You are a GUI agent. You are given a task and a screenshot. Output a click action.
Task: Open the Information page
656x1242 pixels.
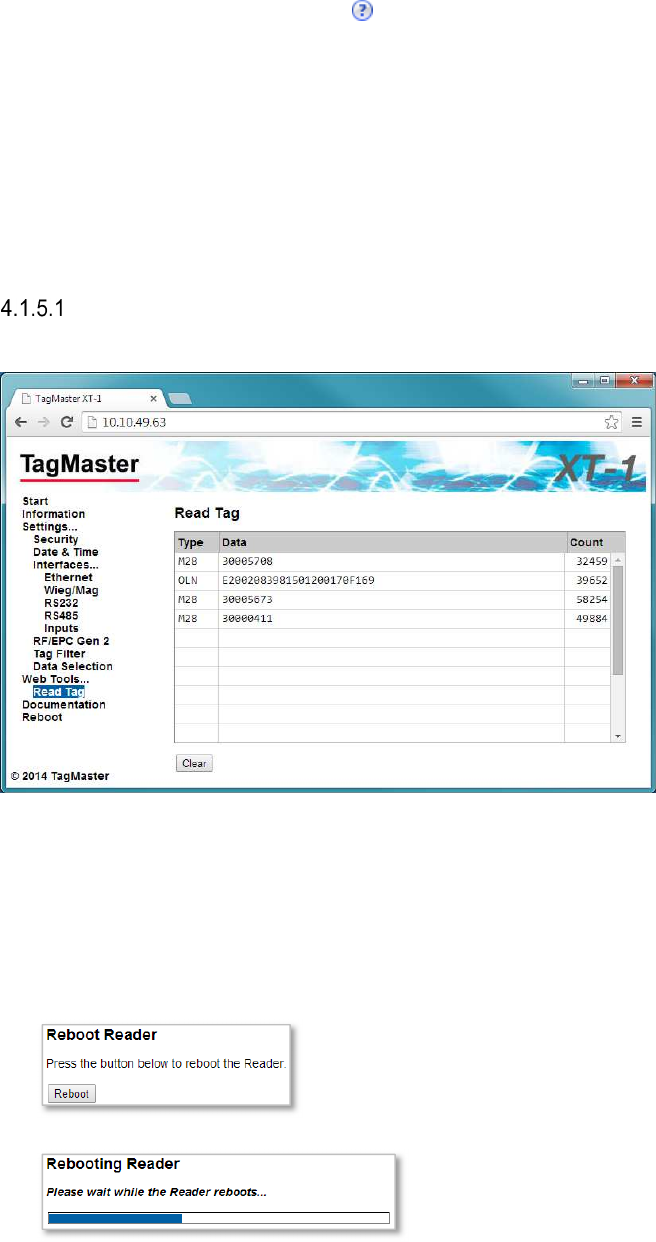[54, 514]
